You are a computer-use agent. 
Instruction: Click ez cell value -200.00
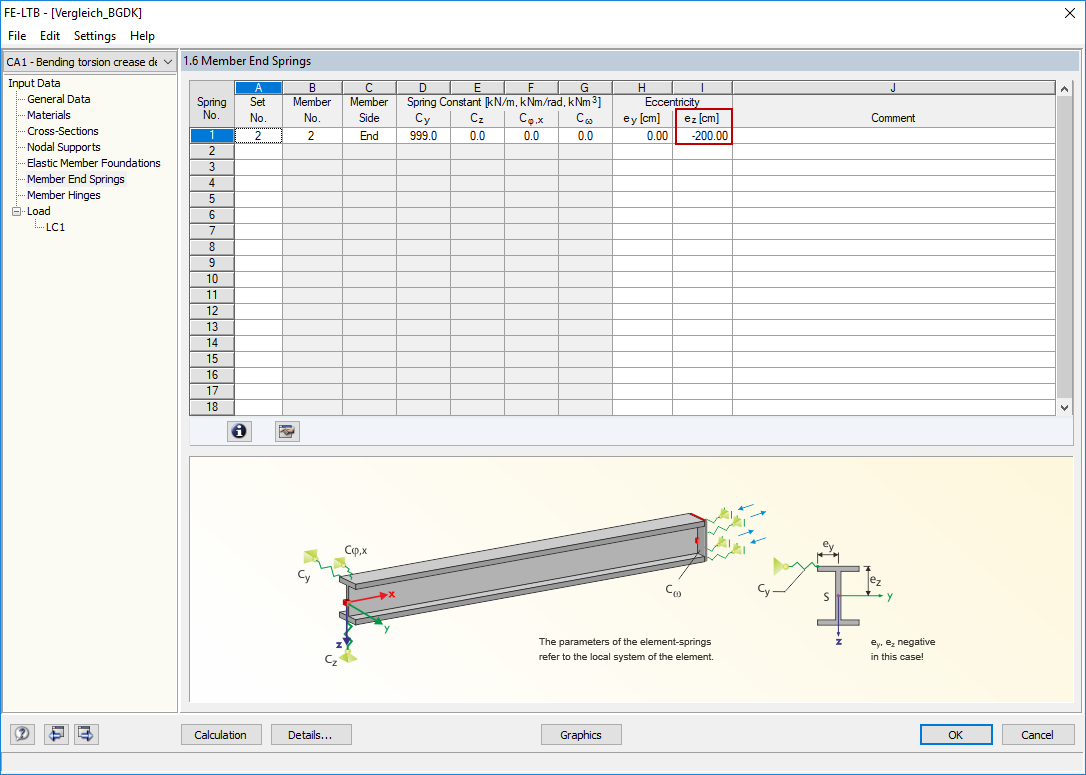click(x=702, y=136)
